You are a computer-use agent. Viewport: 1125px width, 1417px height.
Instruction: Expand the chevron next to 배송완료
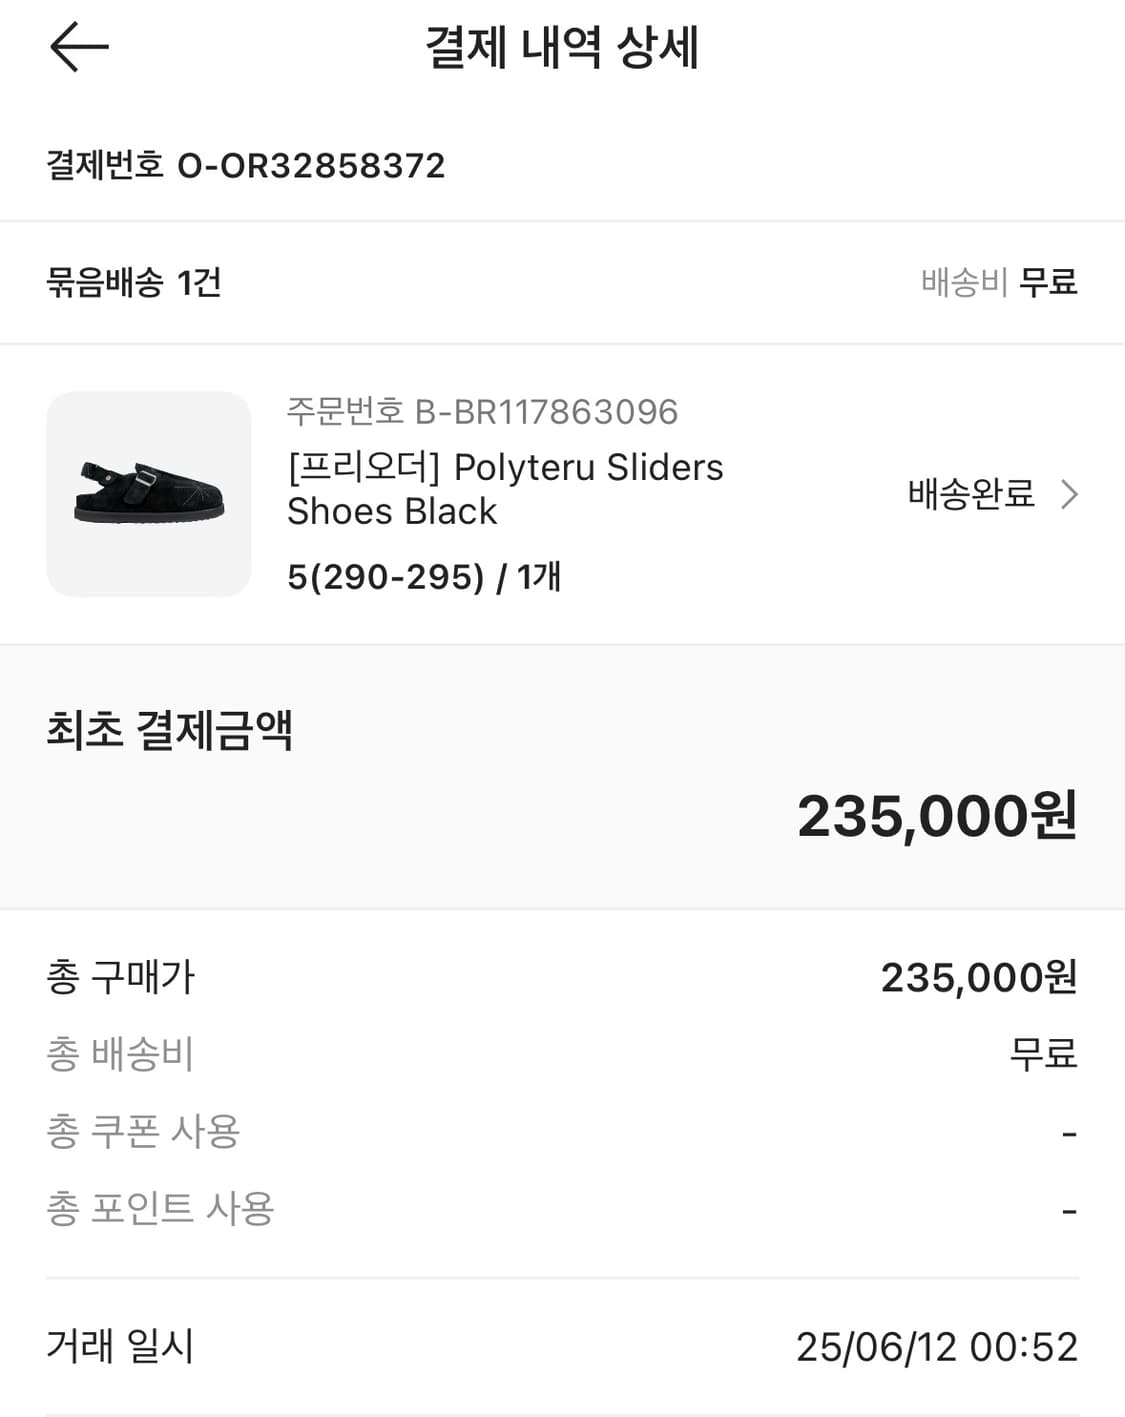tap(1069, 494)
